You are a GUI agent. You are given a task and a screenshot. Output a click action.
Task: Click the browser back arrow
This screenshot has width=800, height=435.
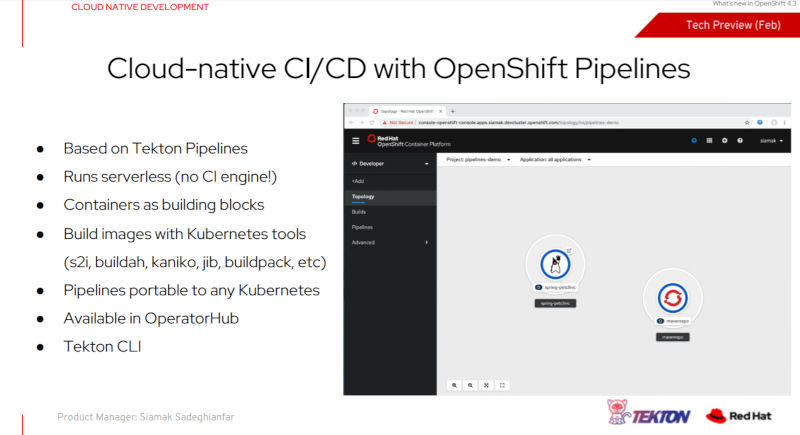351,122
